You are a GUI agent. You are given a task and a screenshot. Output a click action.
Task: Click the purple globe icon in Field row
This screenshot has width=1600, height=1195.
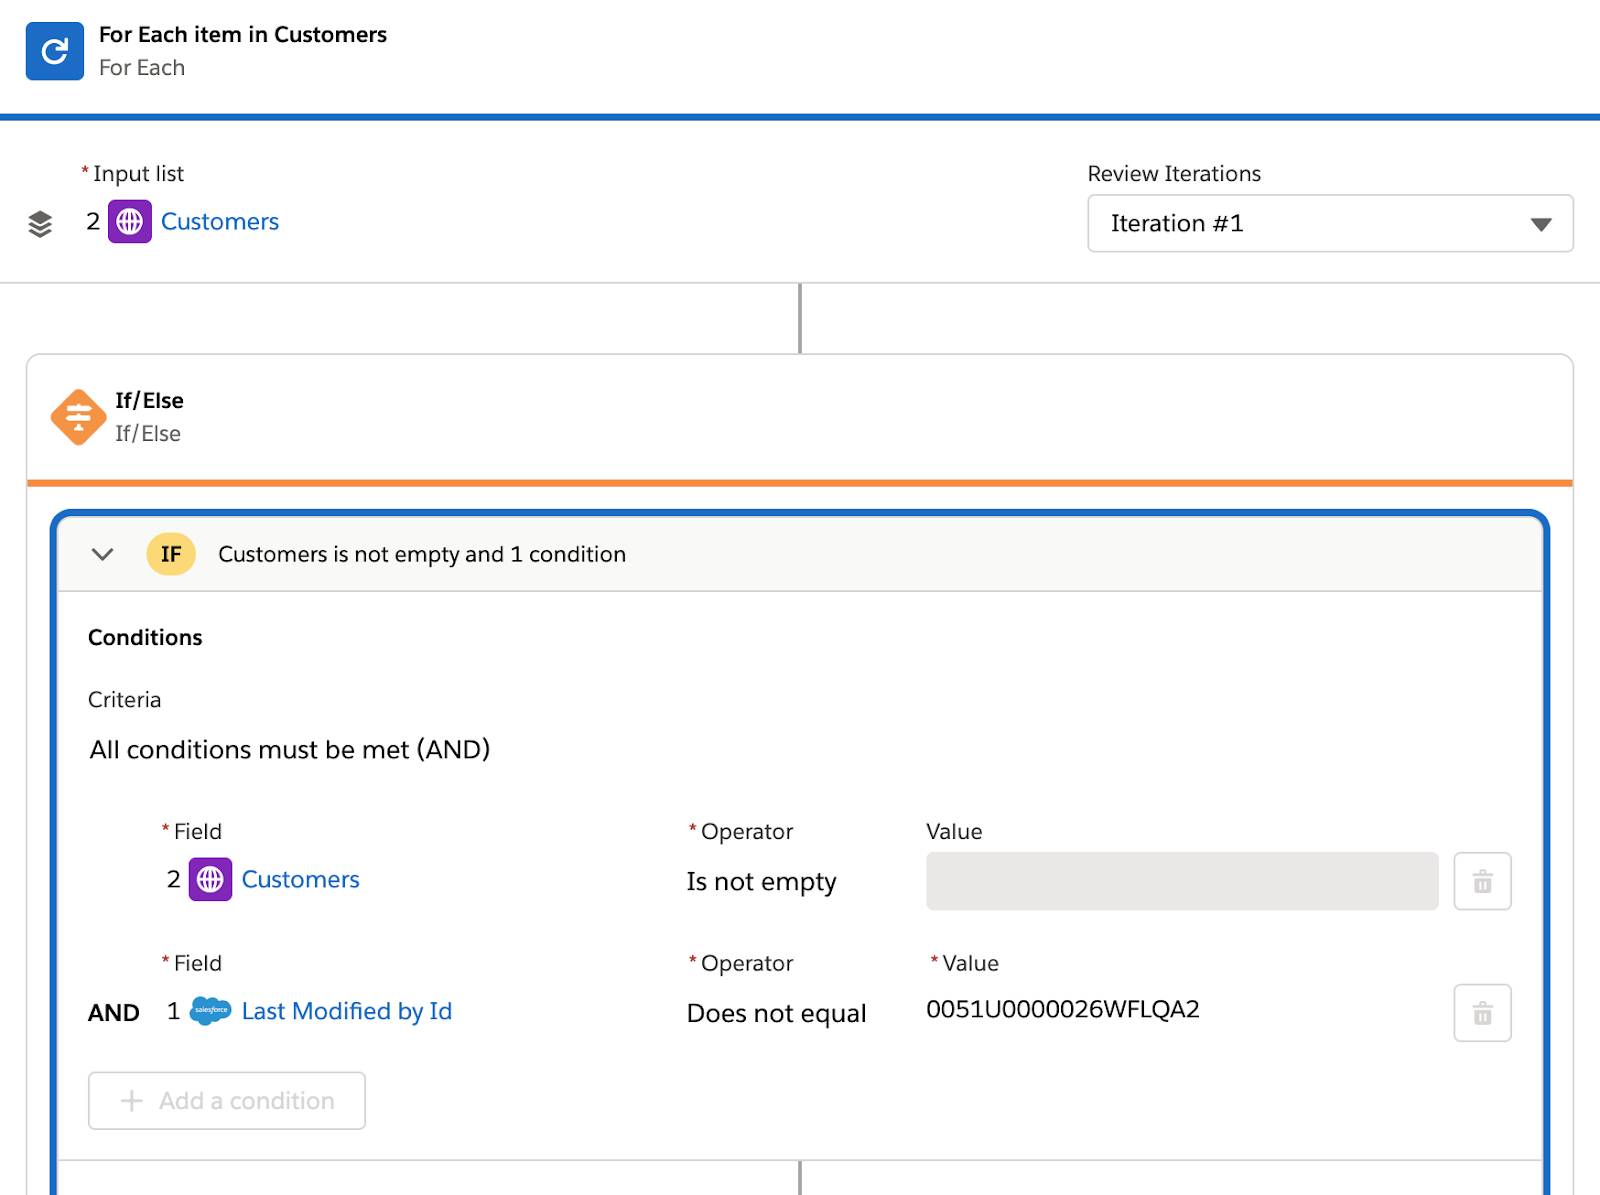pyautogui.click(x=210, y=879)
